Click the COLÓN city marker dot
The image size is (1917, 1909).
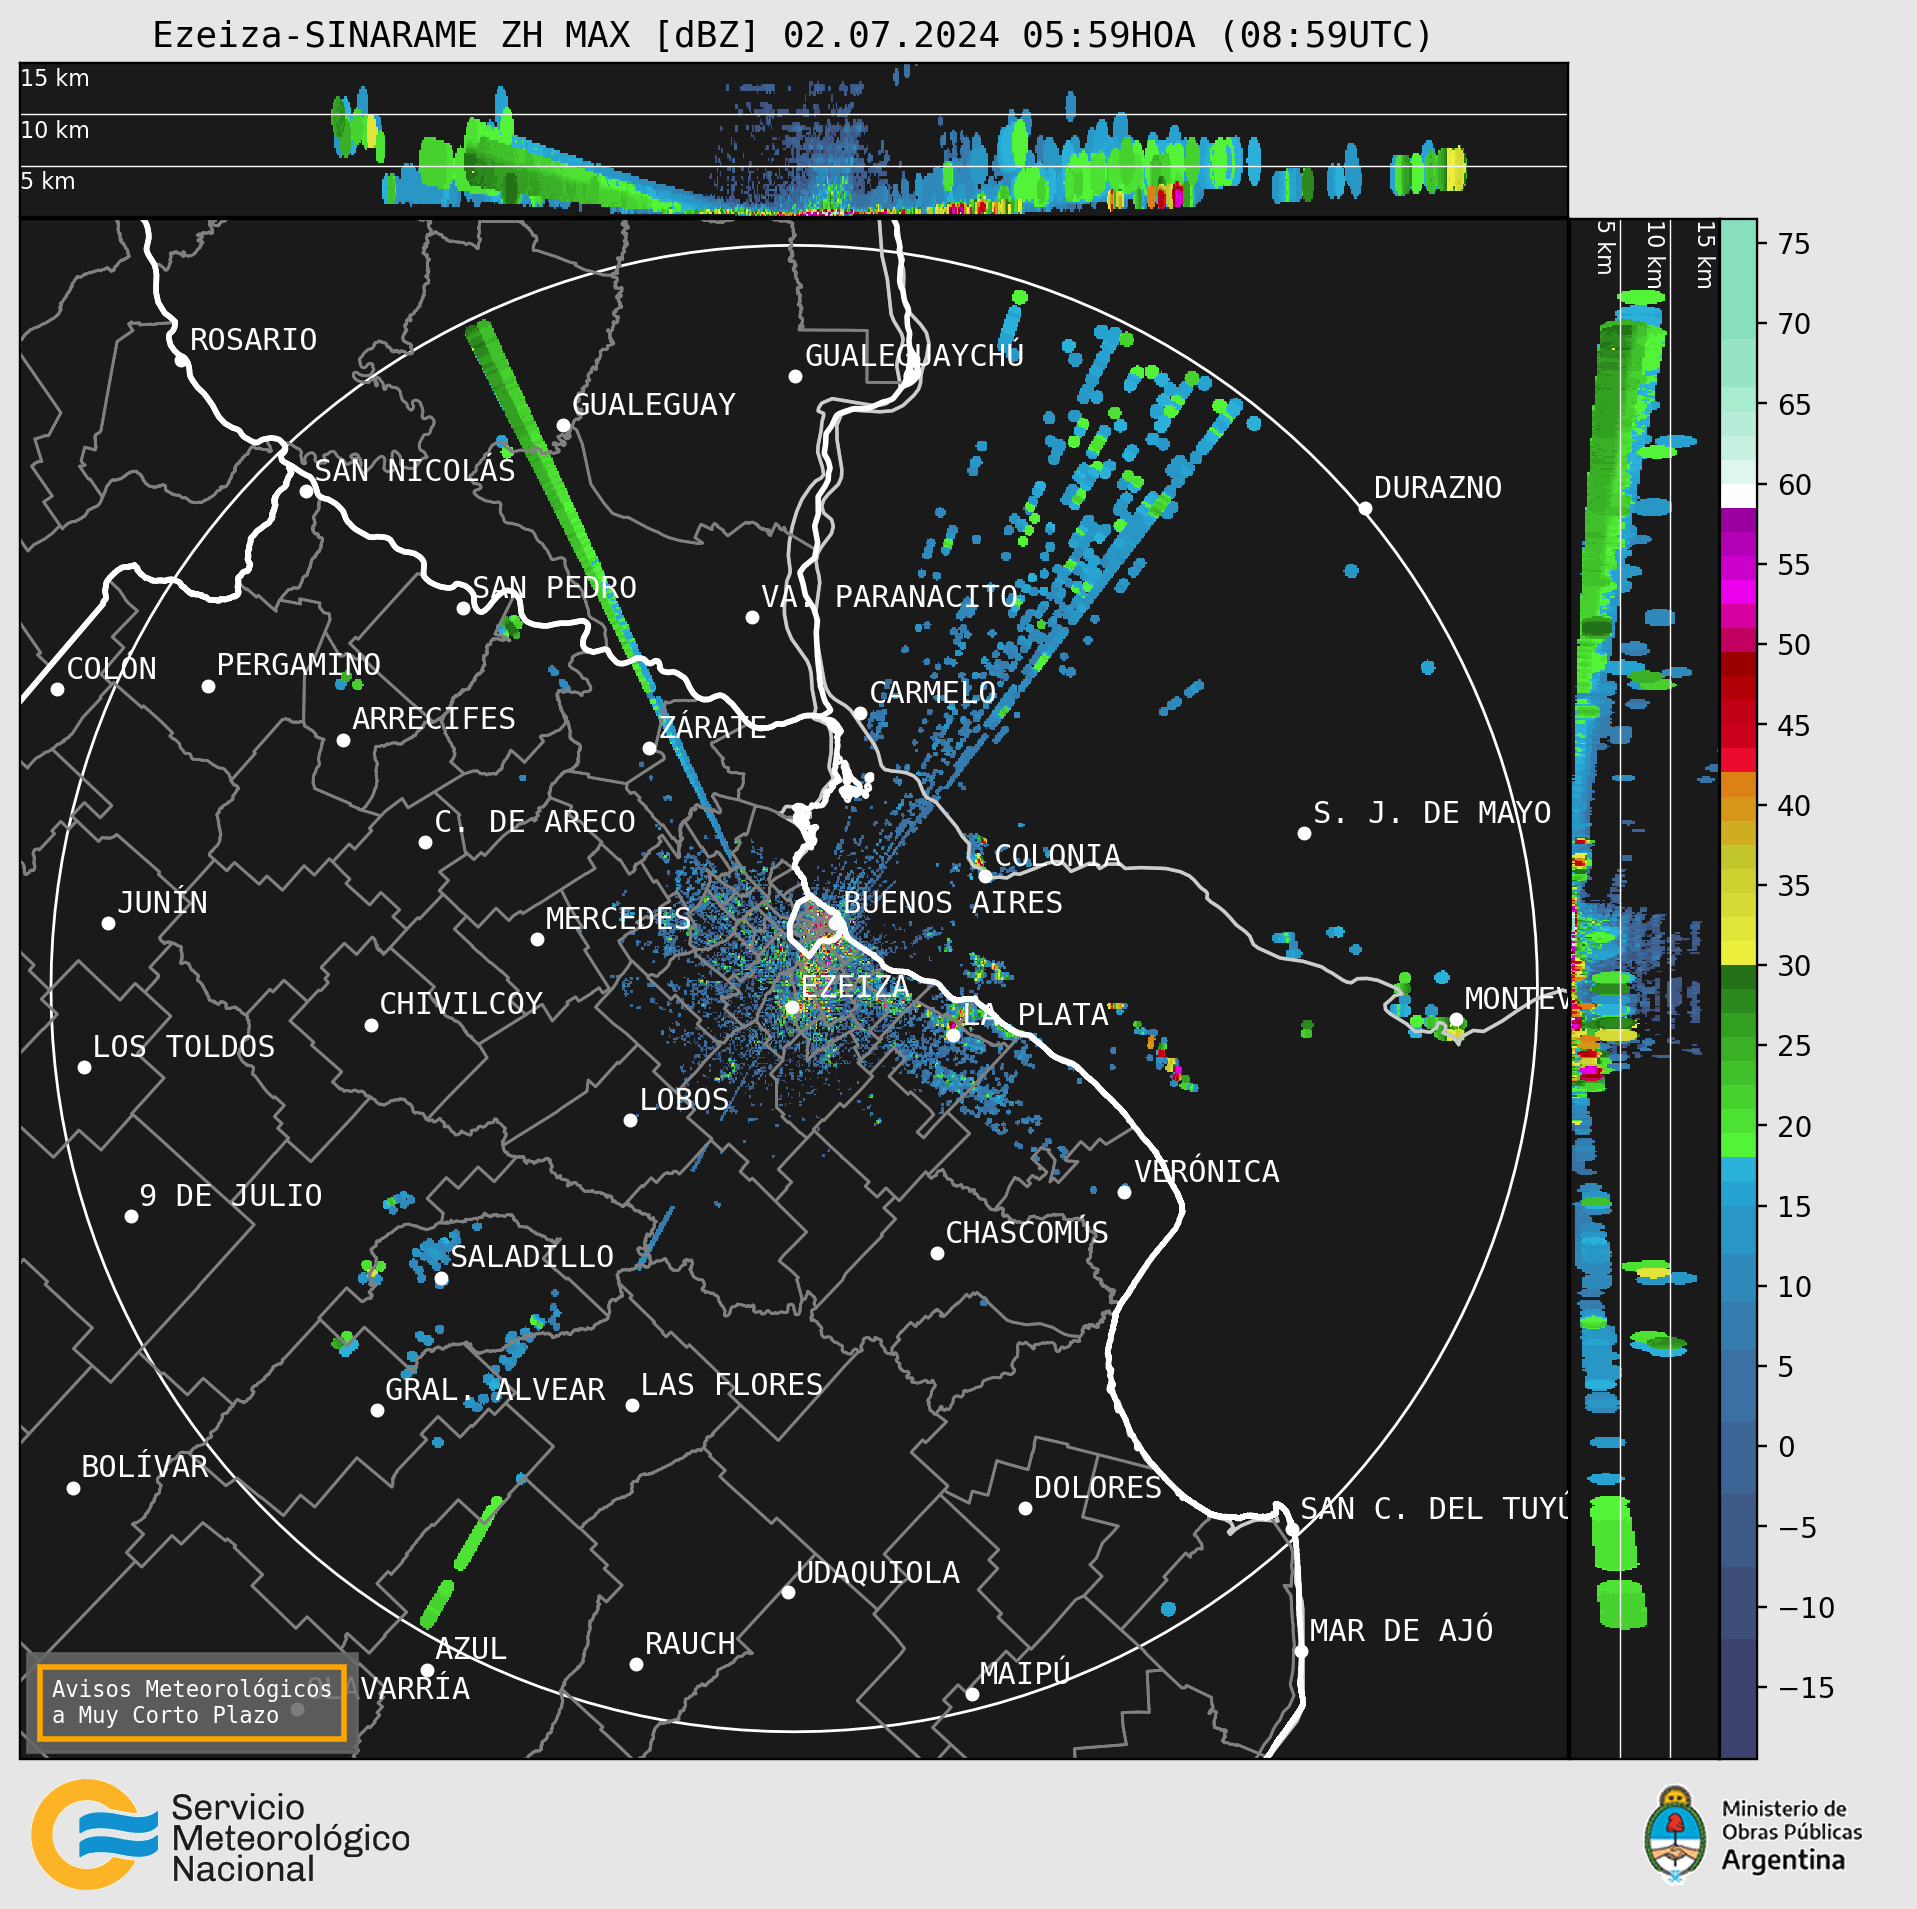coord(57,689)
